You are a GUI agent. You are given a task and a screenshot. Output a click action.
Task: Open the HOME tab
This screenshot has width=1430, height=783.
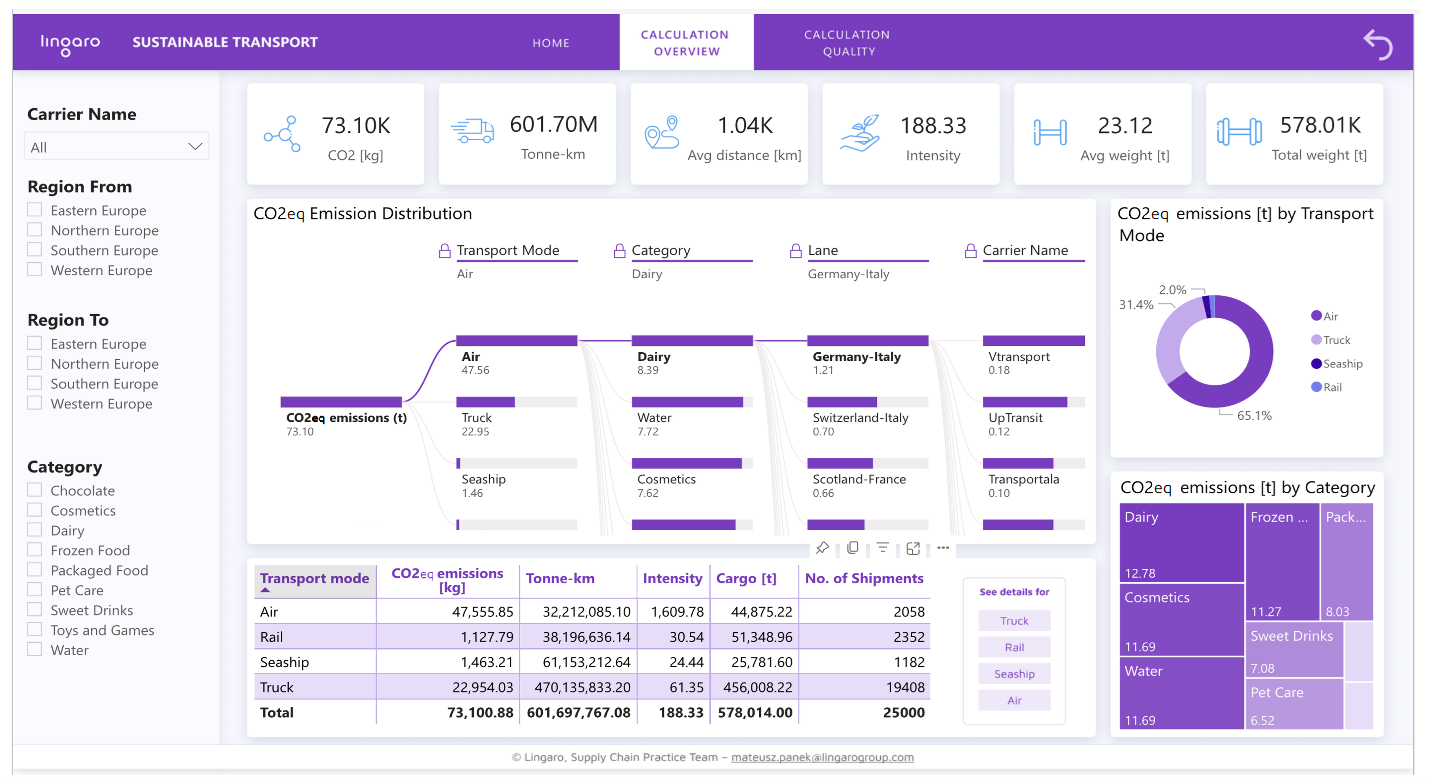[551, 43]
